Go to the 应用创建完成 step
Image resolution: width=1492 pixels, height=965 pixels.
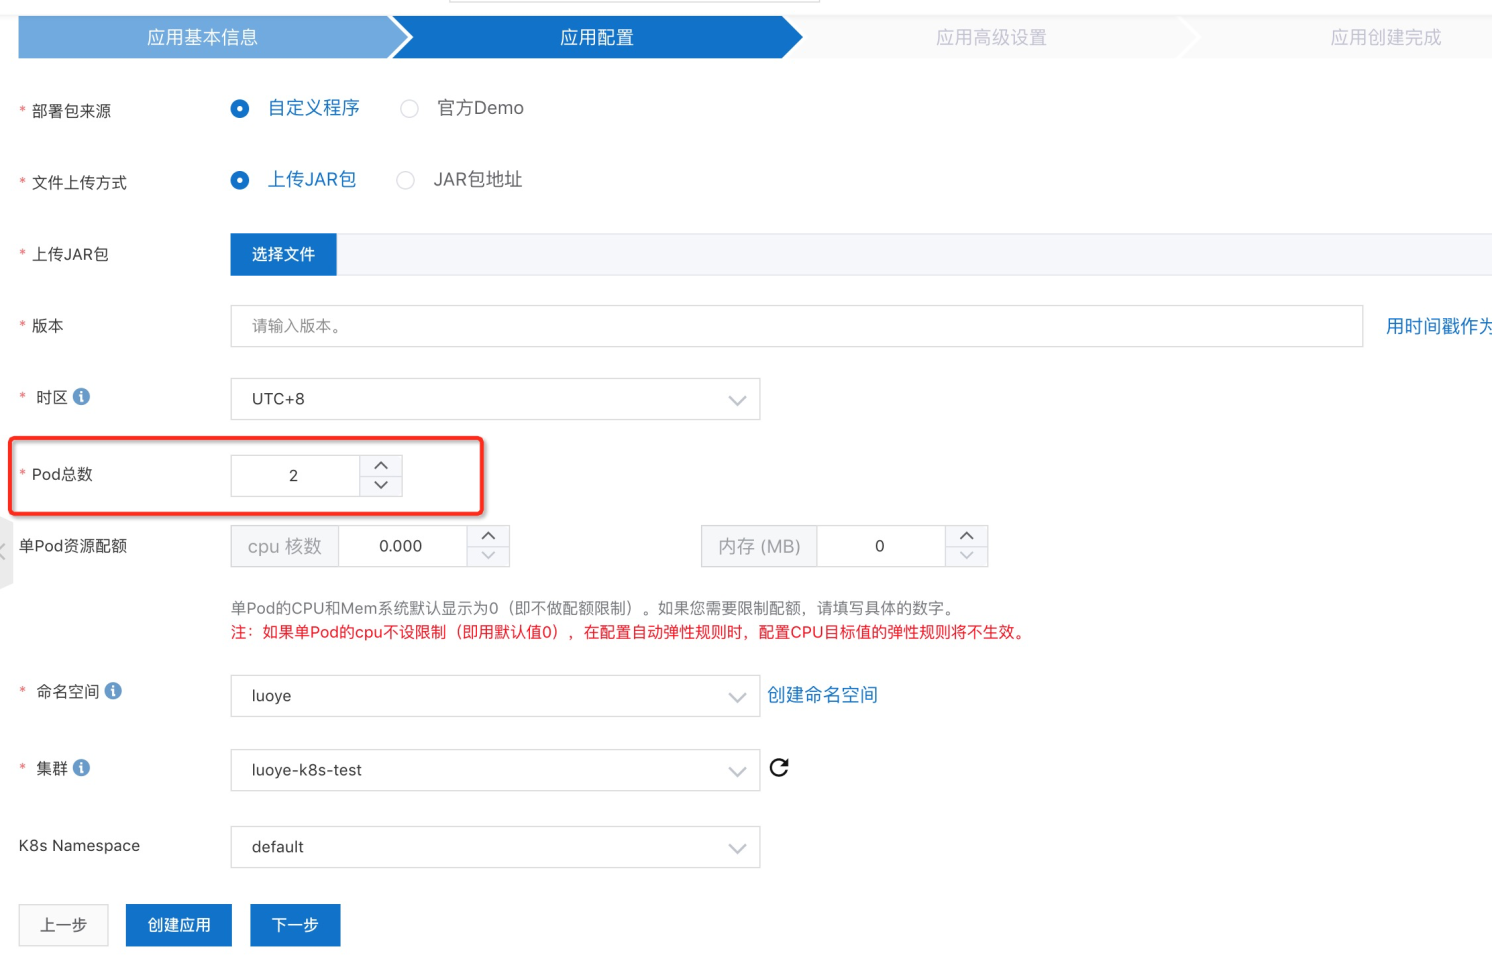point(1386,37)
